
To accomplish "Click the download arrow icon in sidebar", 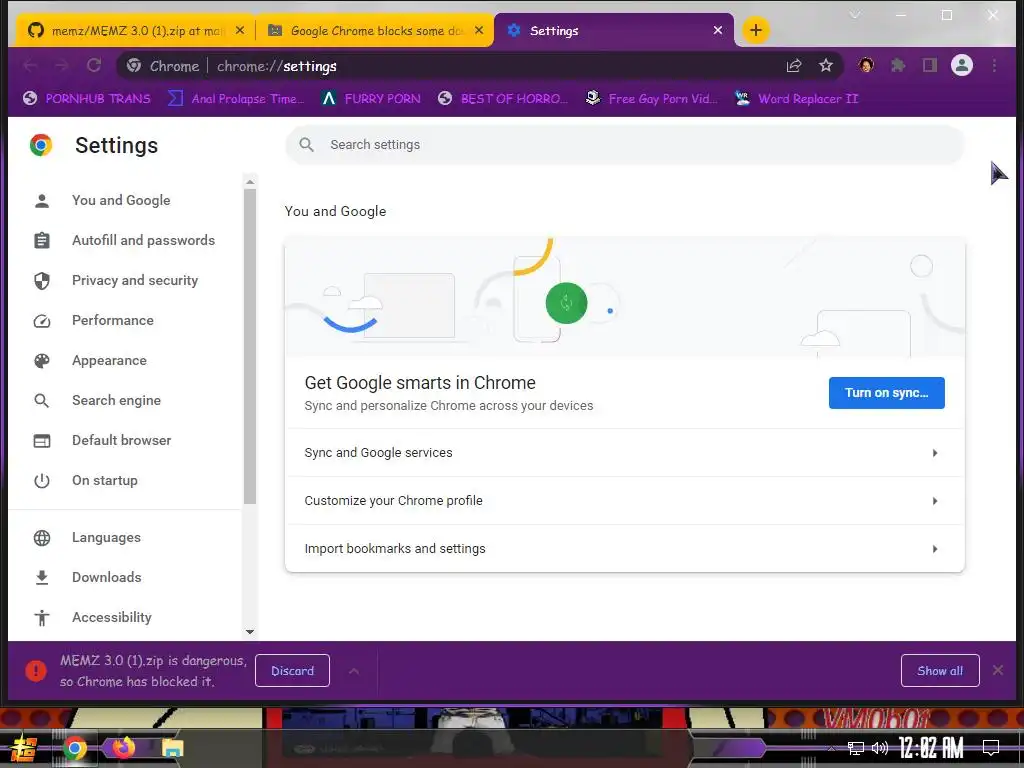I will click(42, 577).
